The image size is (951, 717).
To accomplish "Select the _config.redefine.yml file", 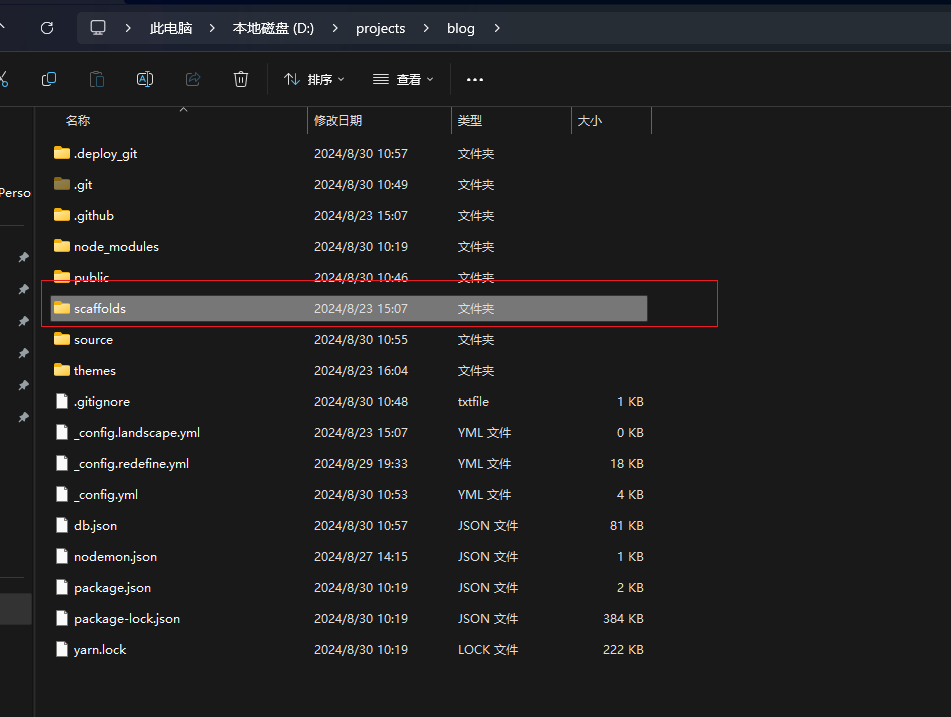I will point(131,464).
